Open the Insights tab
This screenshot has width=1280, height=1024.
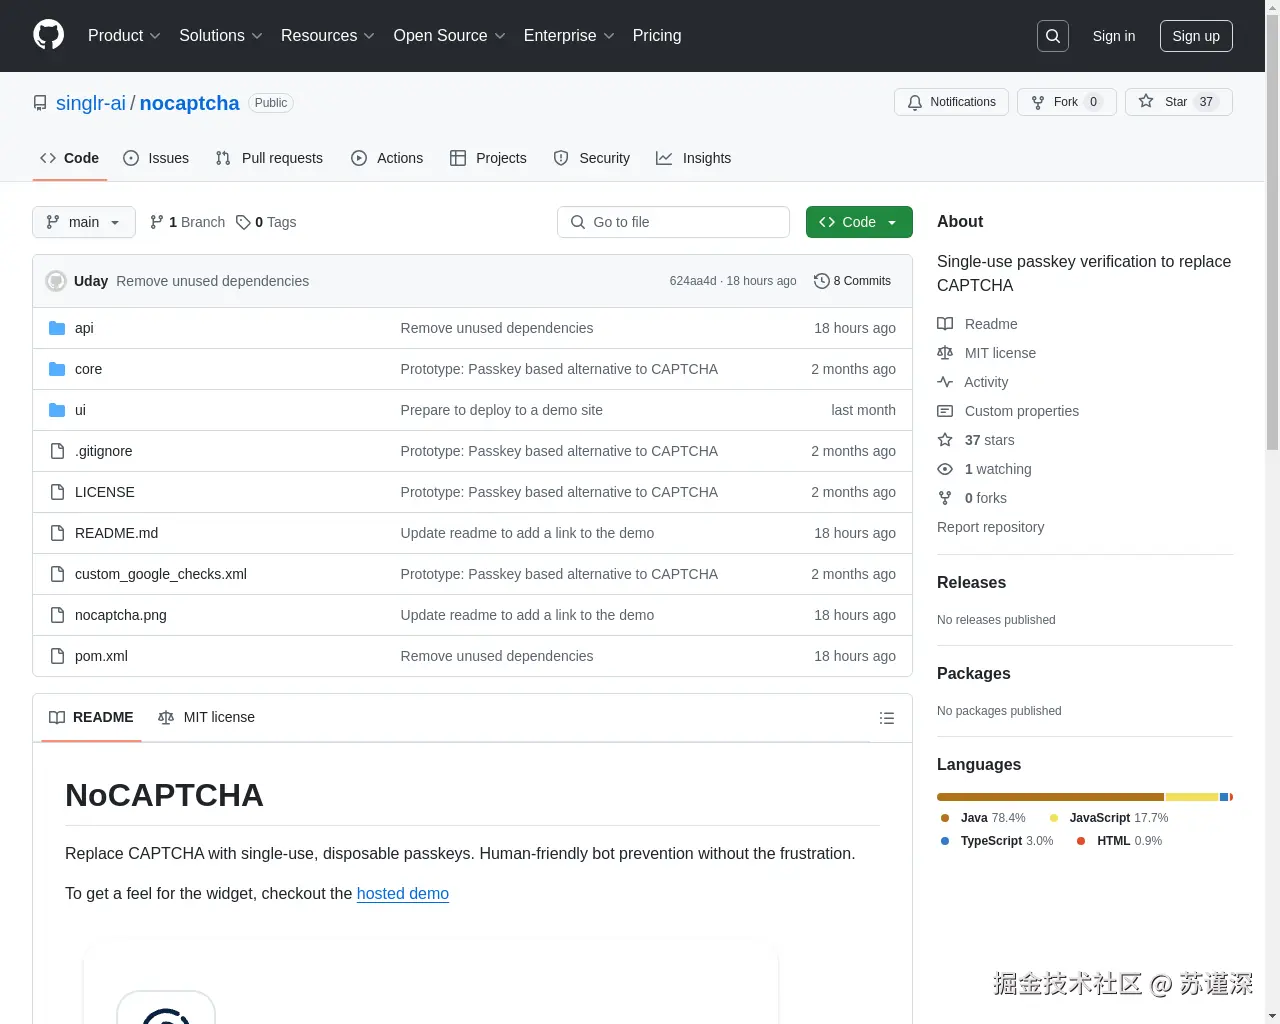coord(694,158)
